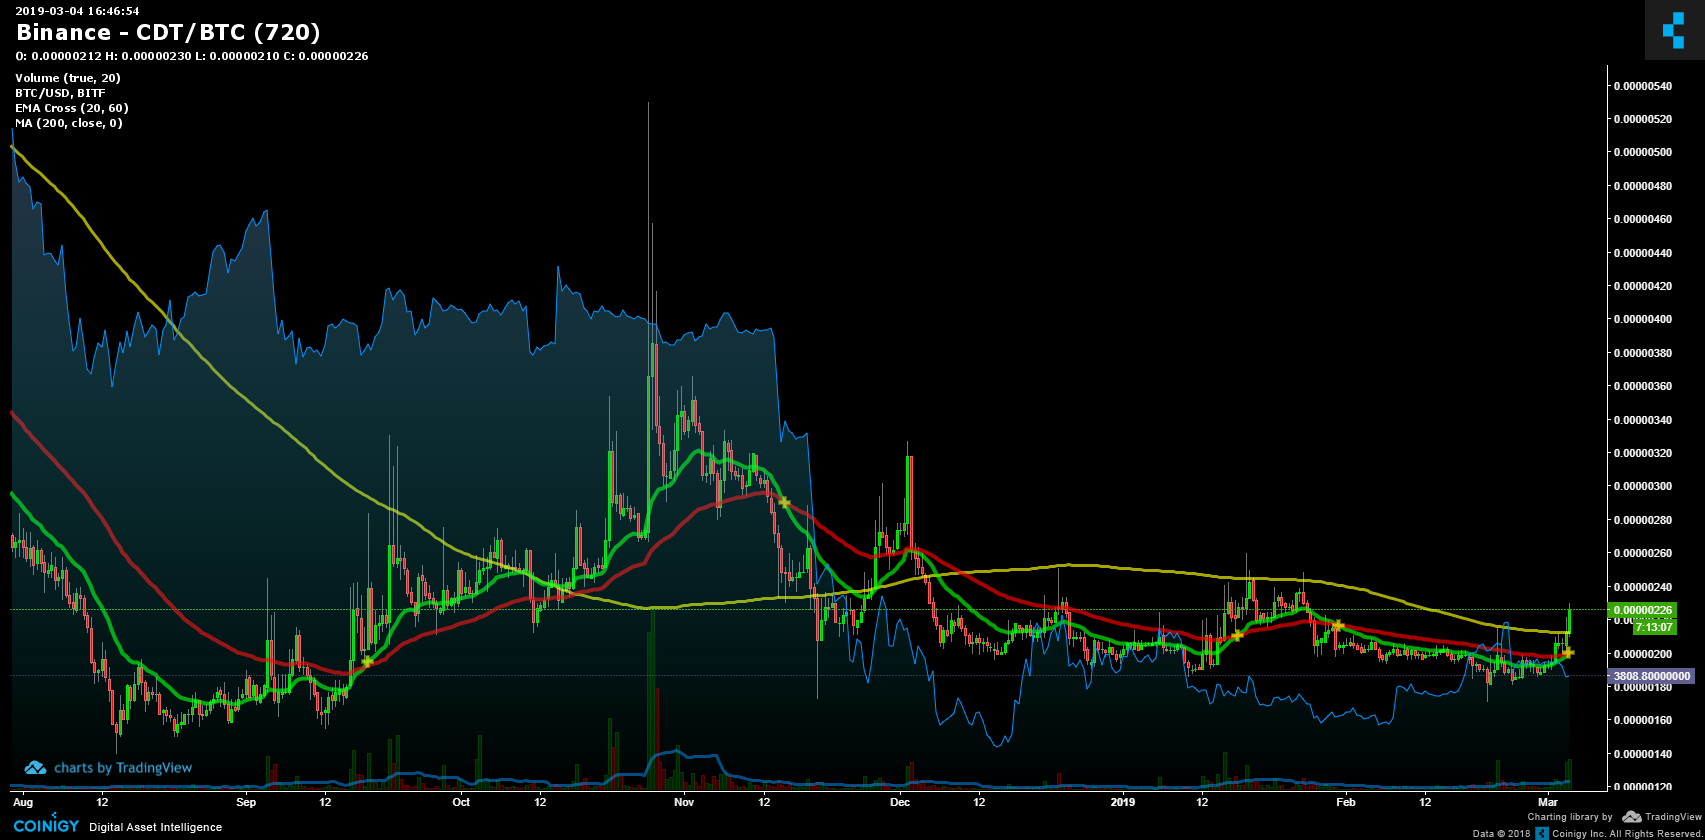Screen dimensions: 1705x840
Task: Open the 'charts by TradingView' logo link
Action: tap(108, 768)
